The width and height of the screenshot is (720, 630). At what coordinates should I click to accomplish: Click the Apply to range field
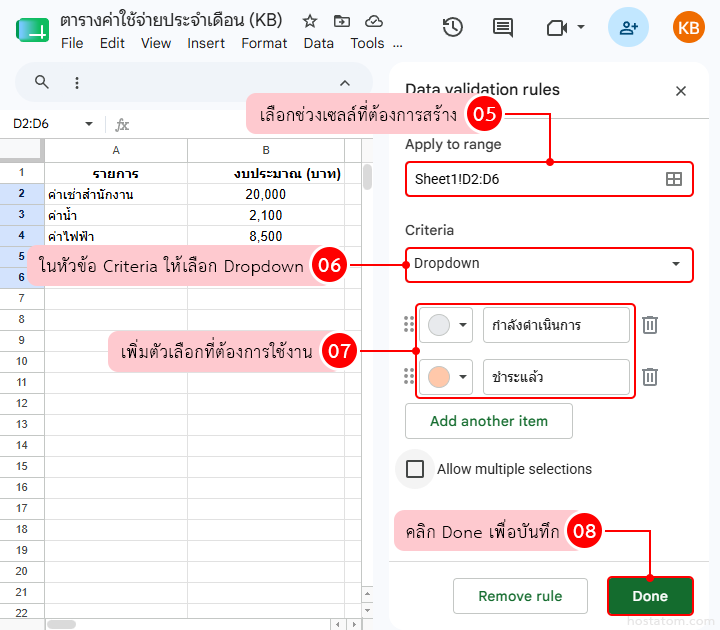click(x=549, y=179)
